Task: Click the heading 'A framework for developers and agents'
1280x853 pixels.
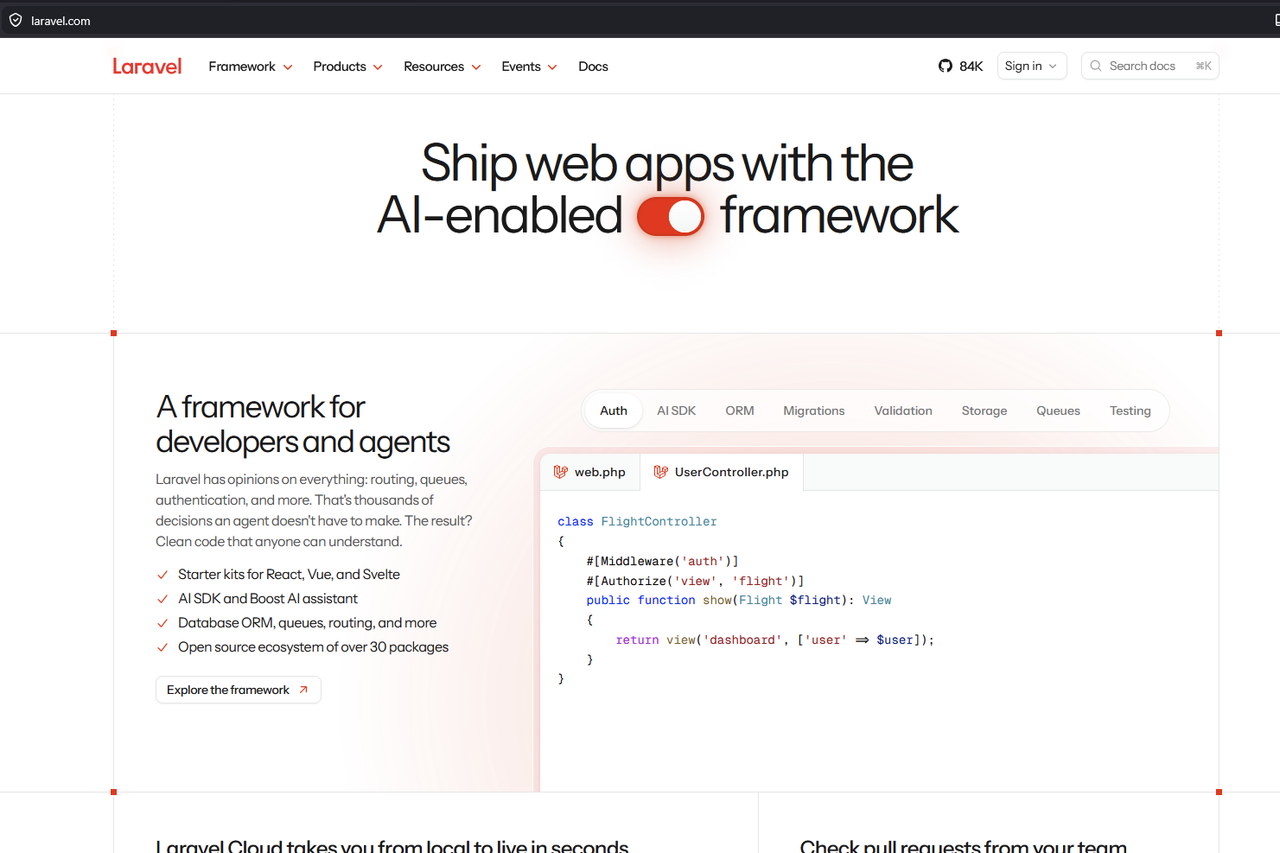Action: [303, 424]
